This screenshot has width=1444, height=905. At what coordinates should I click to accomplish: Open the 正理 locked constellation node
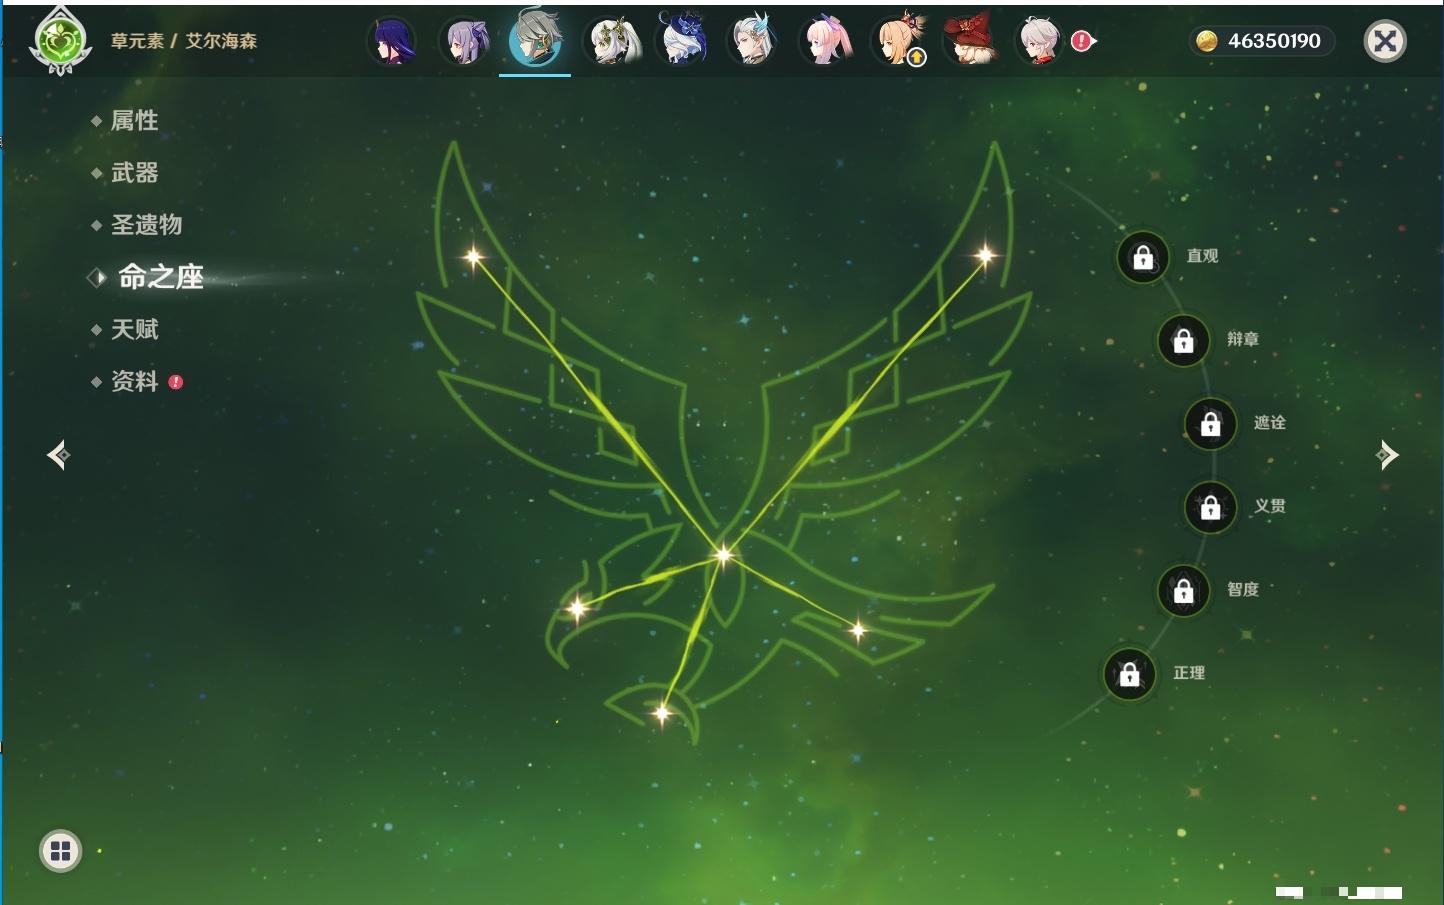(1129, 675)
